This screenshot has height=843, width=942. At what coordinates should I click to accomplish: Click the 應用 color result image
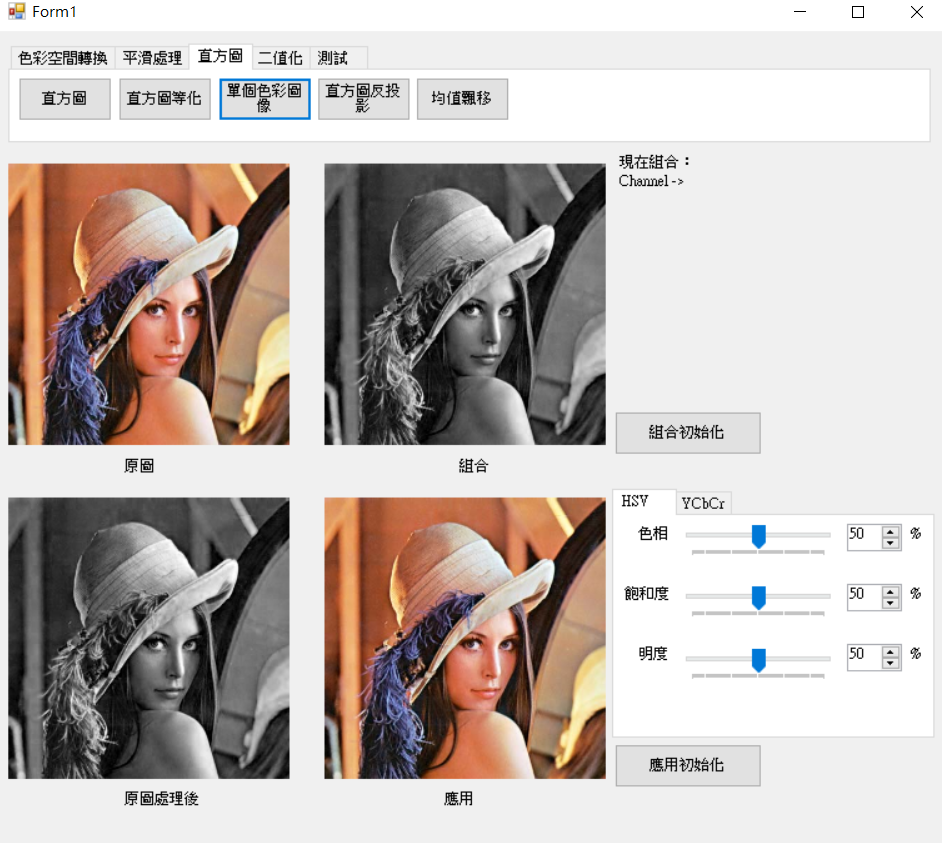point(465,638)
